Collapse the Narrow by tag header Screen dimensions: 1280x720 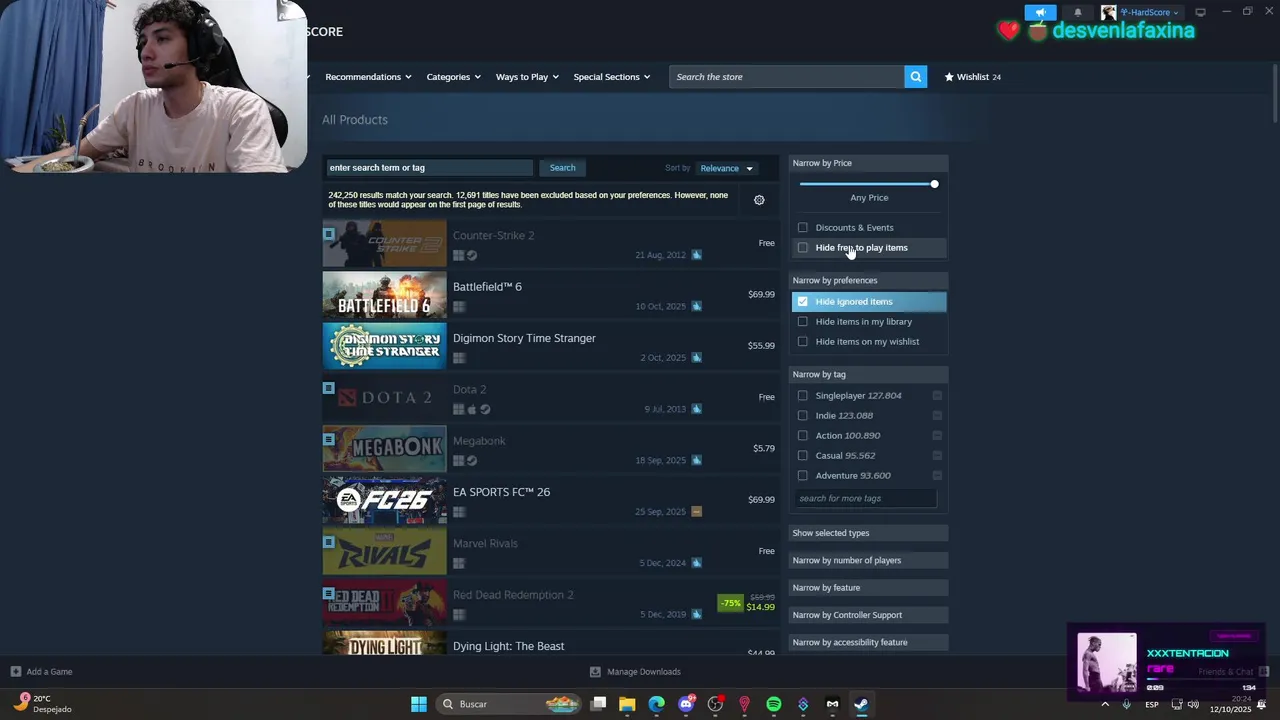click(x=869, y=374)
